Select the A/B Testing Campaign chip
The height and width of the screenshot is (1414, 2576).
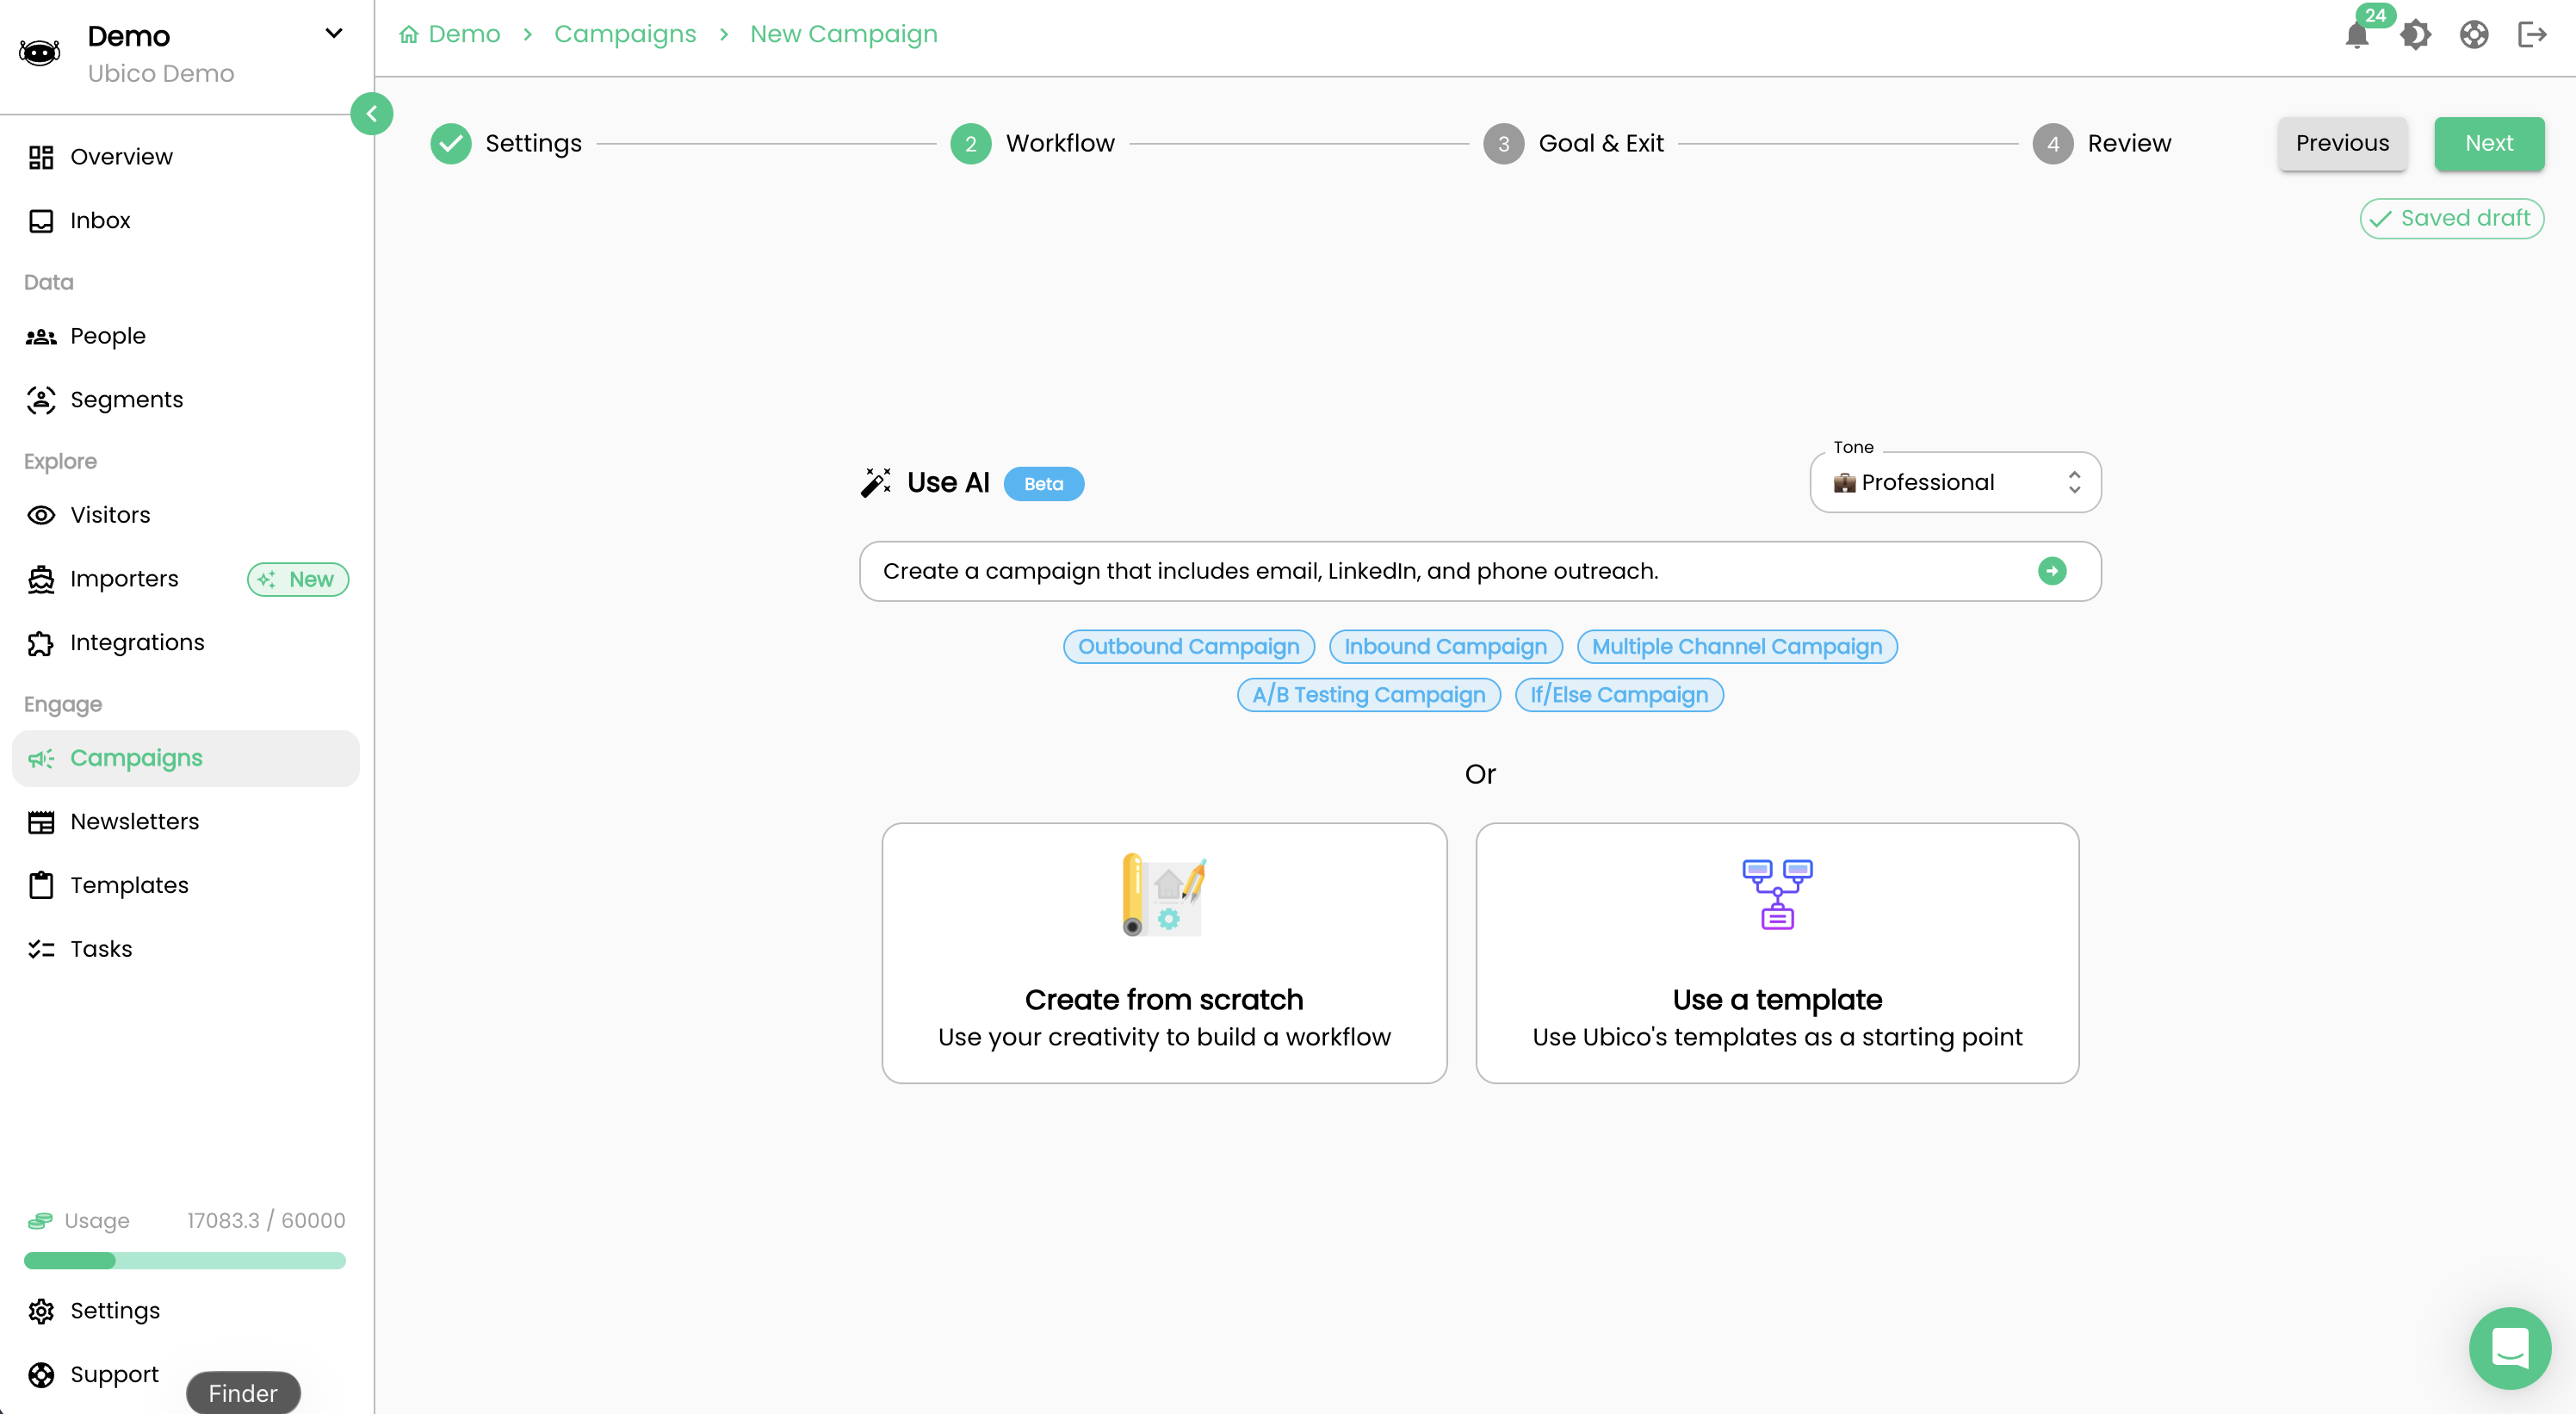(x=1368, y=695)
